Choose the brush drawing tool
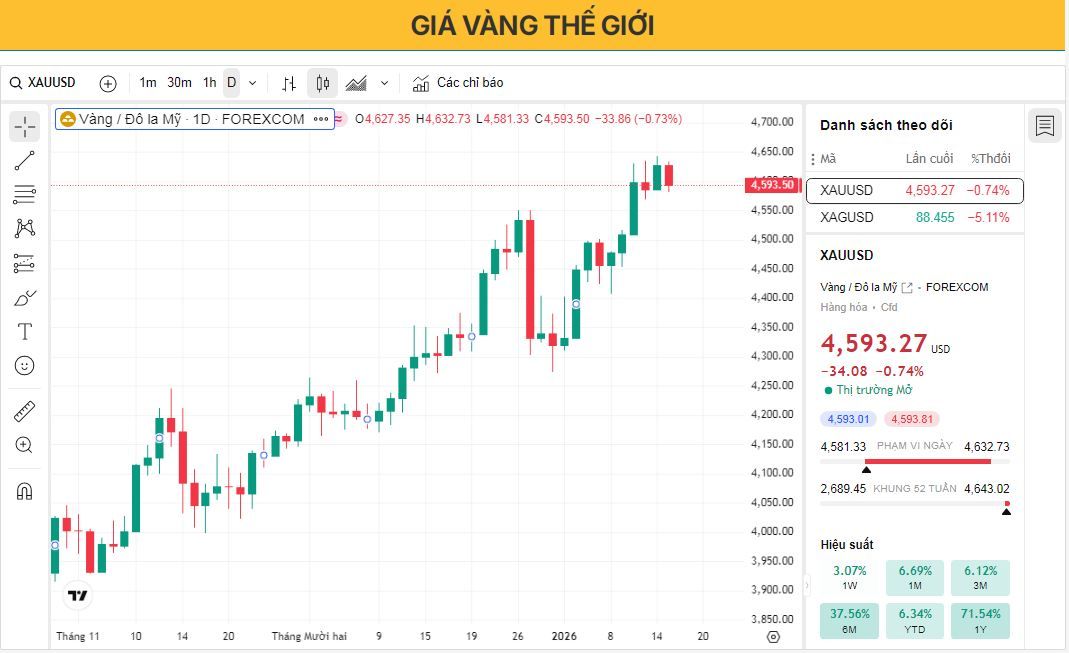Screen dimensions: 1069x653 pos(25,297)
